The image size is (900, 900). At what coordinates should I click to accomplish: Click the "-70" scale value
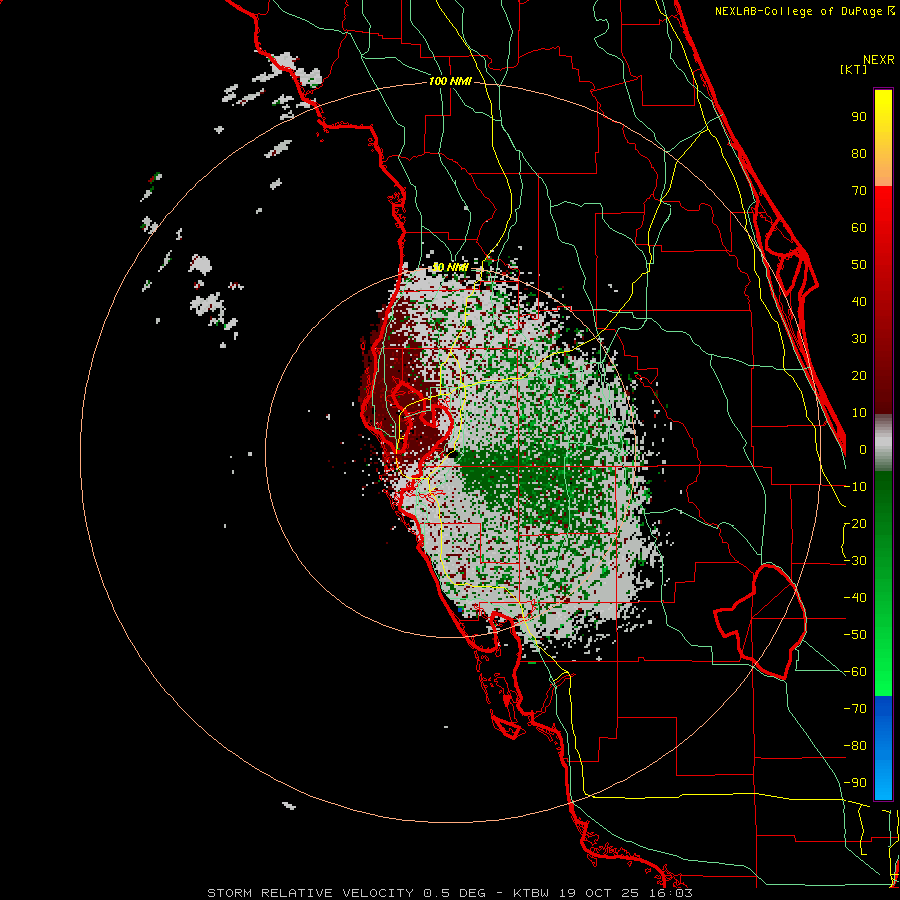tap(855, 709)
